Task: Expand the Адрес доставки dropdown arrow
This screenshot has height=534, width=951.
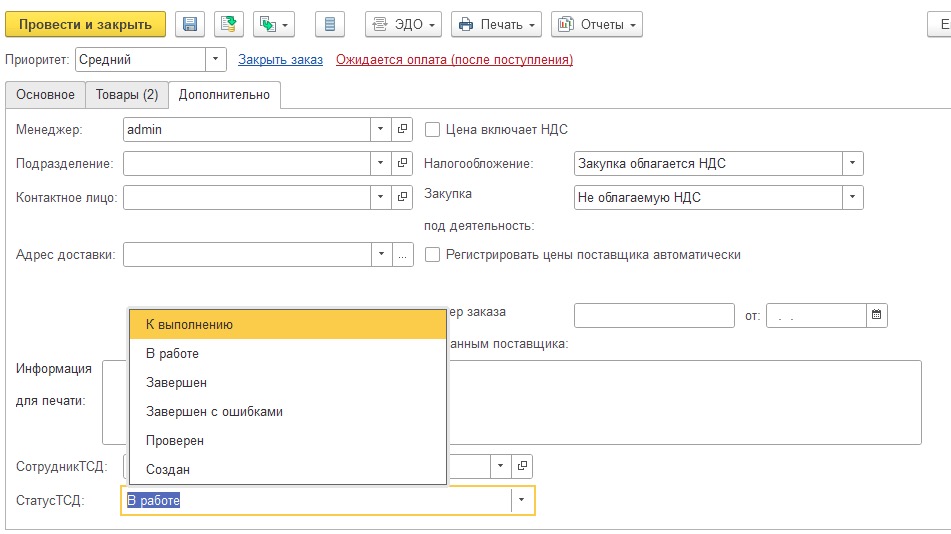Action: click(x=381, y=254)
